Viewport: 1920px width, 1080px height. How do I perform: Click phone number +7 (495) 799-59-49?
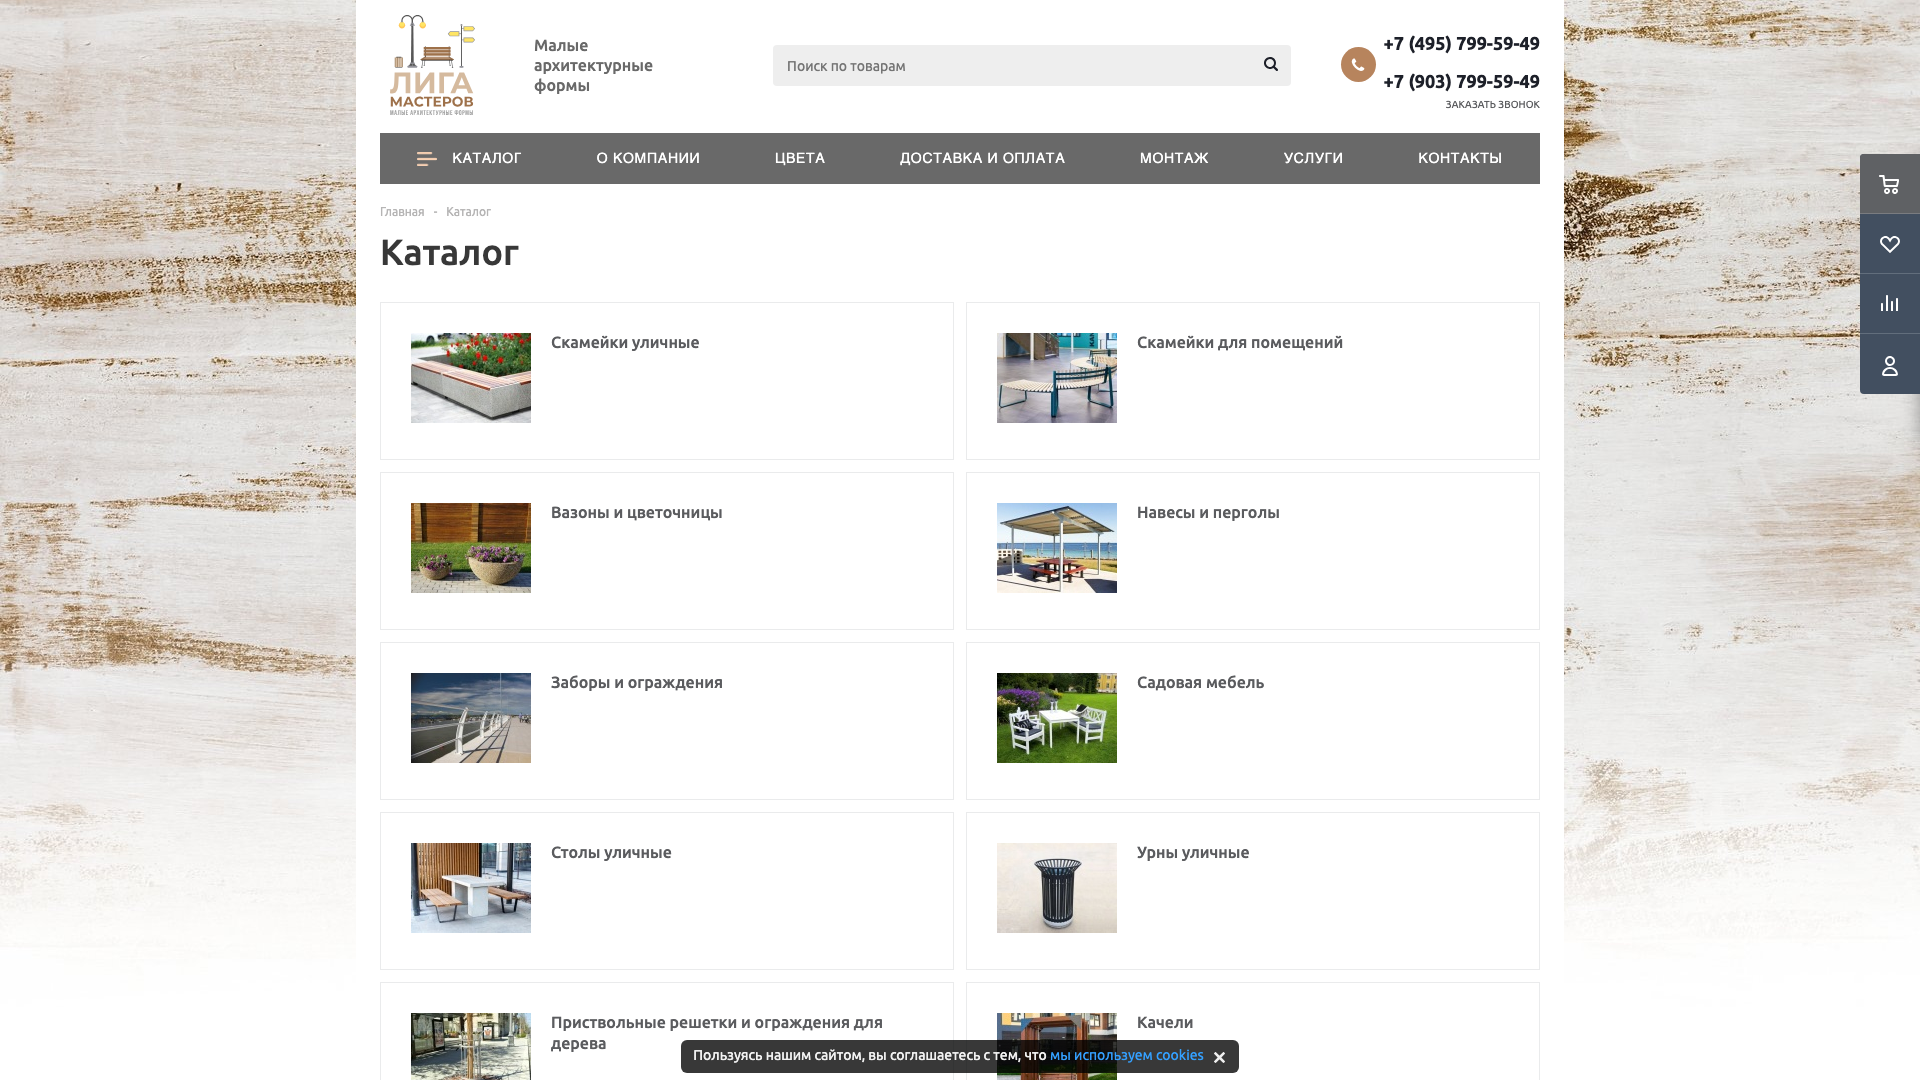click(1461, 43)
